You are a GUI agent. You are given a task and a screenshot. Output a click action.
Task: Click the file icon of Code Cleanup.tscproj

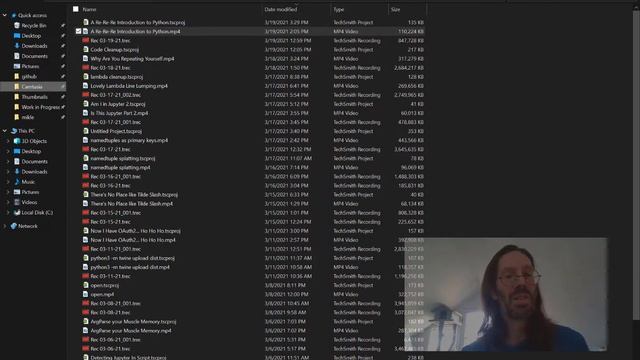85,49
